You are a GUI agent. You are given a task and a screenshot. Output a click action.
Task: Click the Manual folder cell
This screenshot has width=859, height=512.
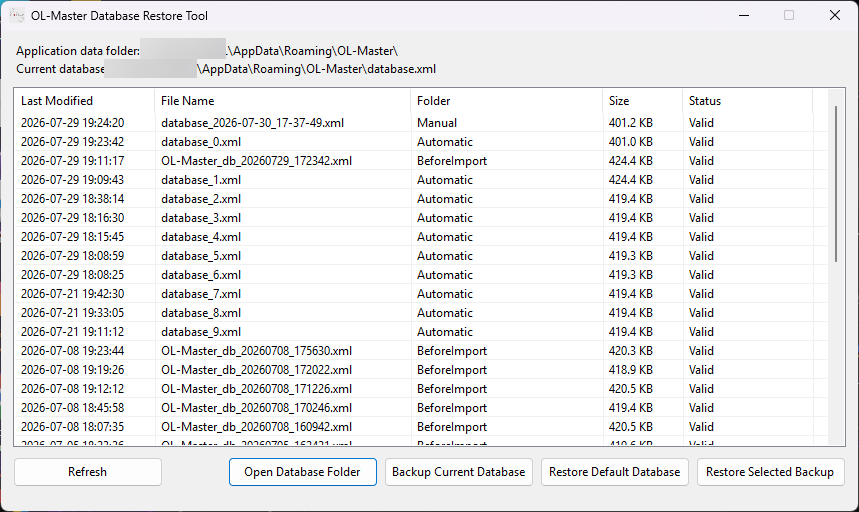(437, 123)
